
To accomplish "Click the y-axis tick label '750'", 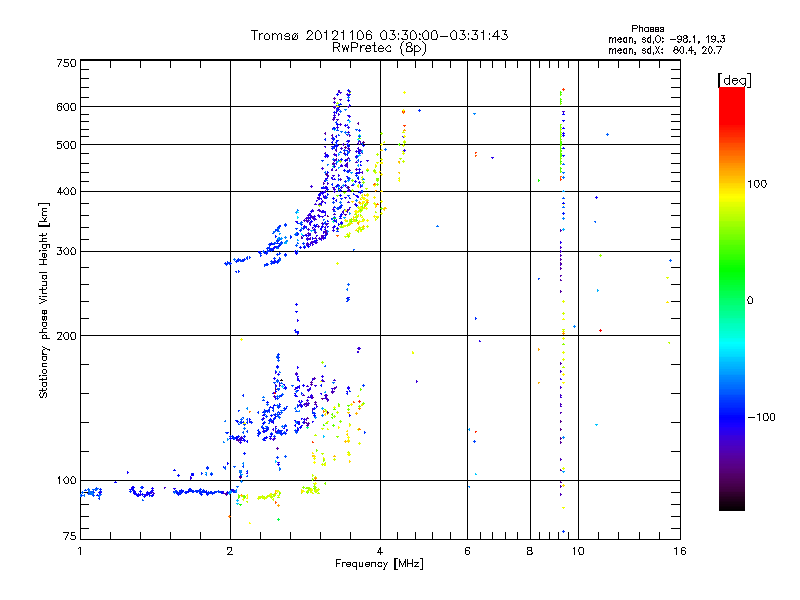I will tap(66, 63).
